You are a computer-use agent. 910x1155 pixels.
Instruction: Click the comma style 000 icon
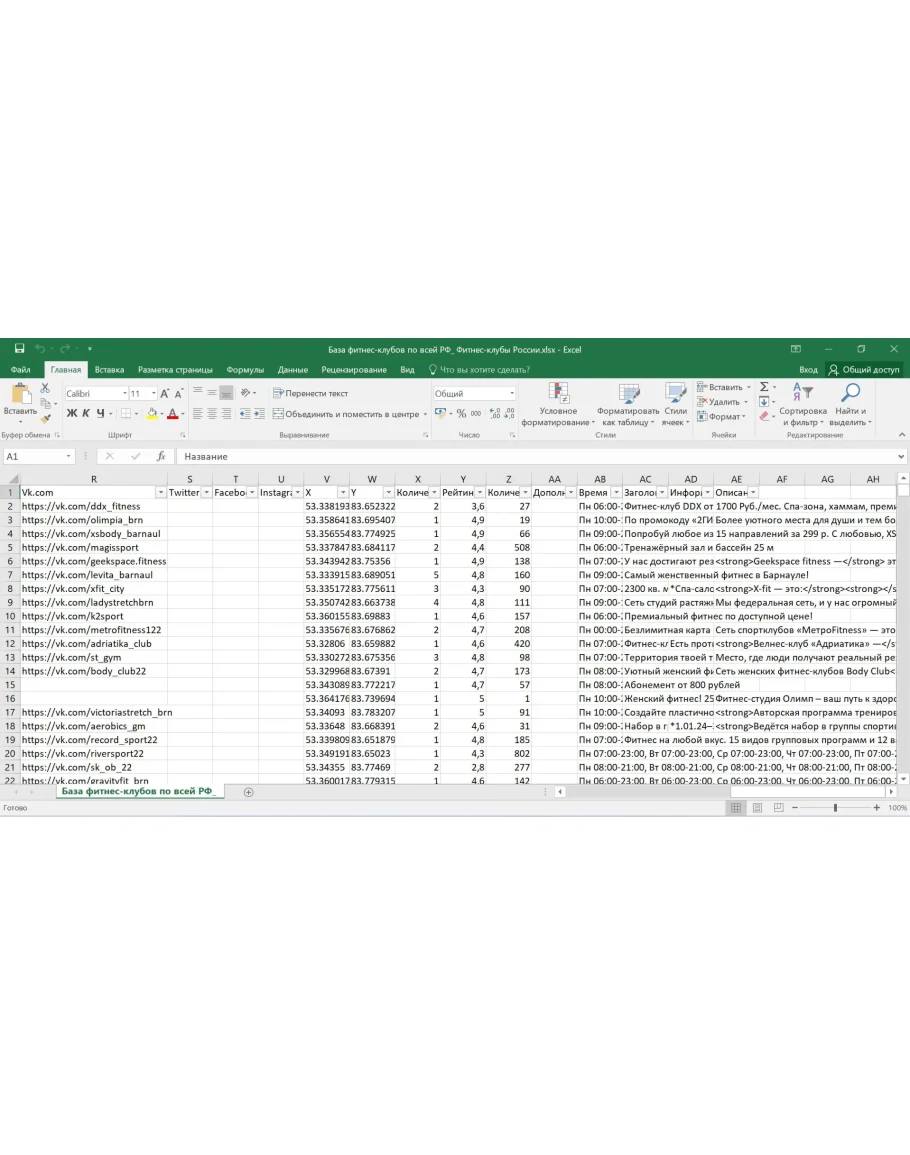pyautogui.click(x=476, y=414)
